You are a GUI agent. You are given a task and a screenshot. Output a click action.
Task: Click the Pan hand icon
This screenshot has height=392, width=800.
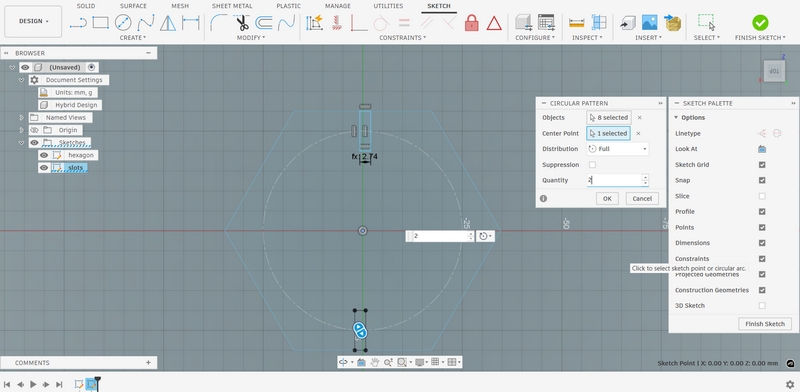coord(374,362)
